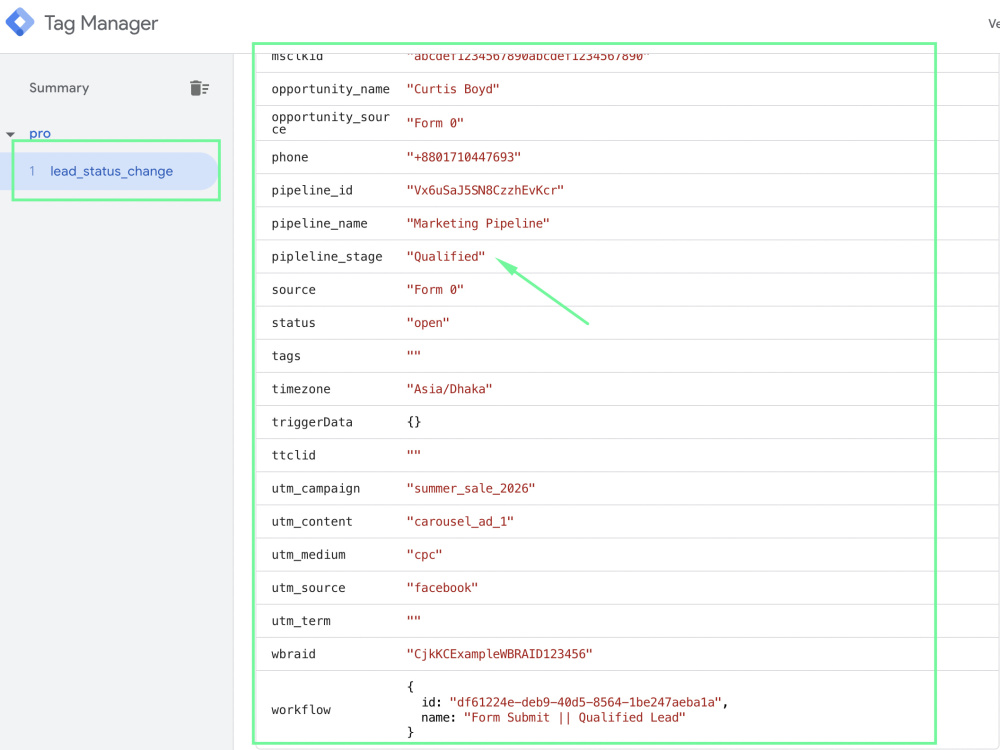Select the wbraid value "CjkKCExampleWBRAID123456"

(x=499, y=654)
